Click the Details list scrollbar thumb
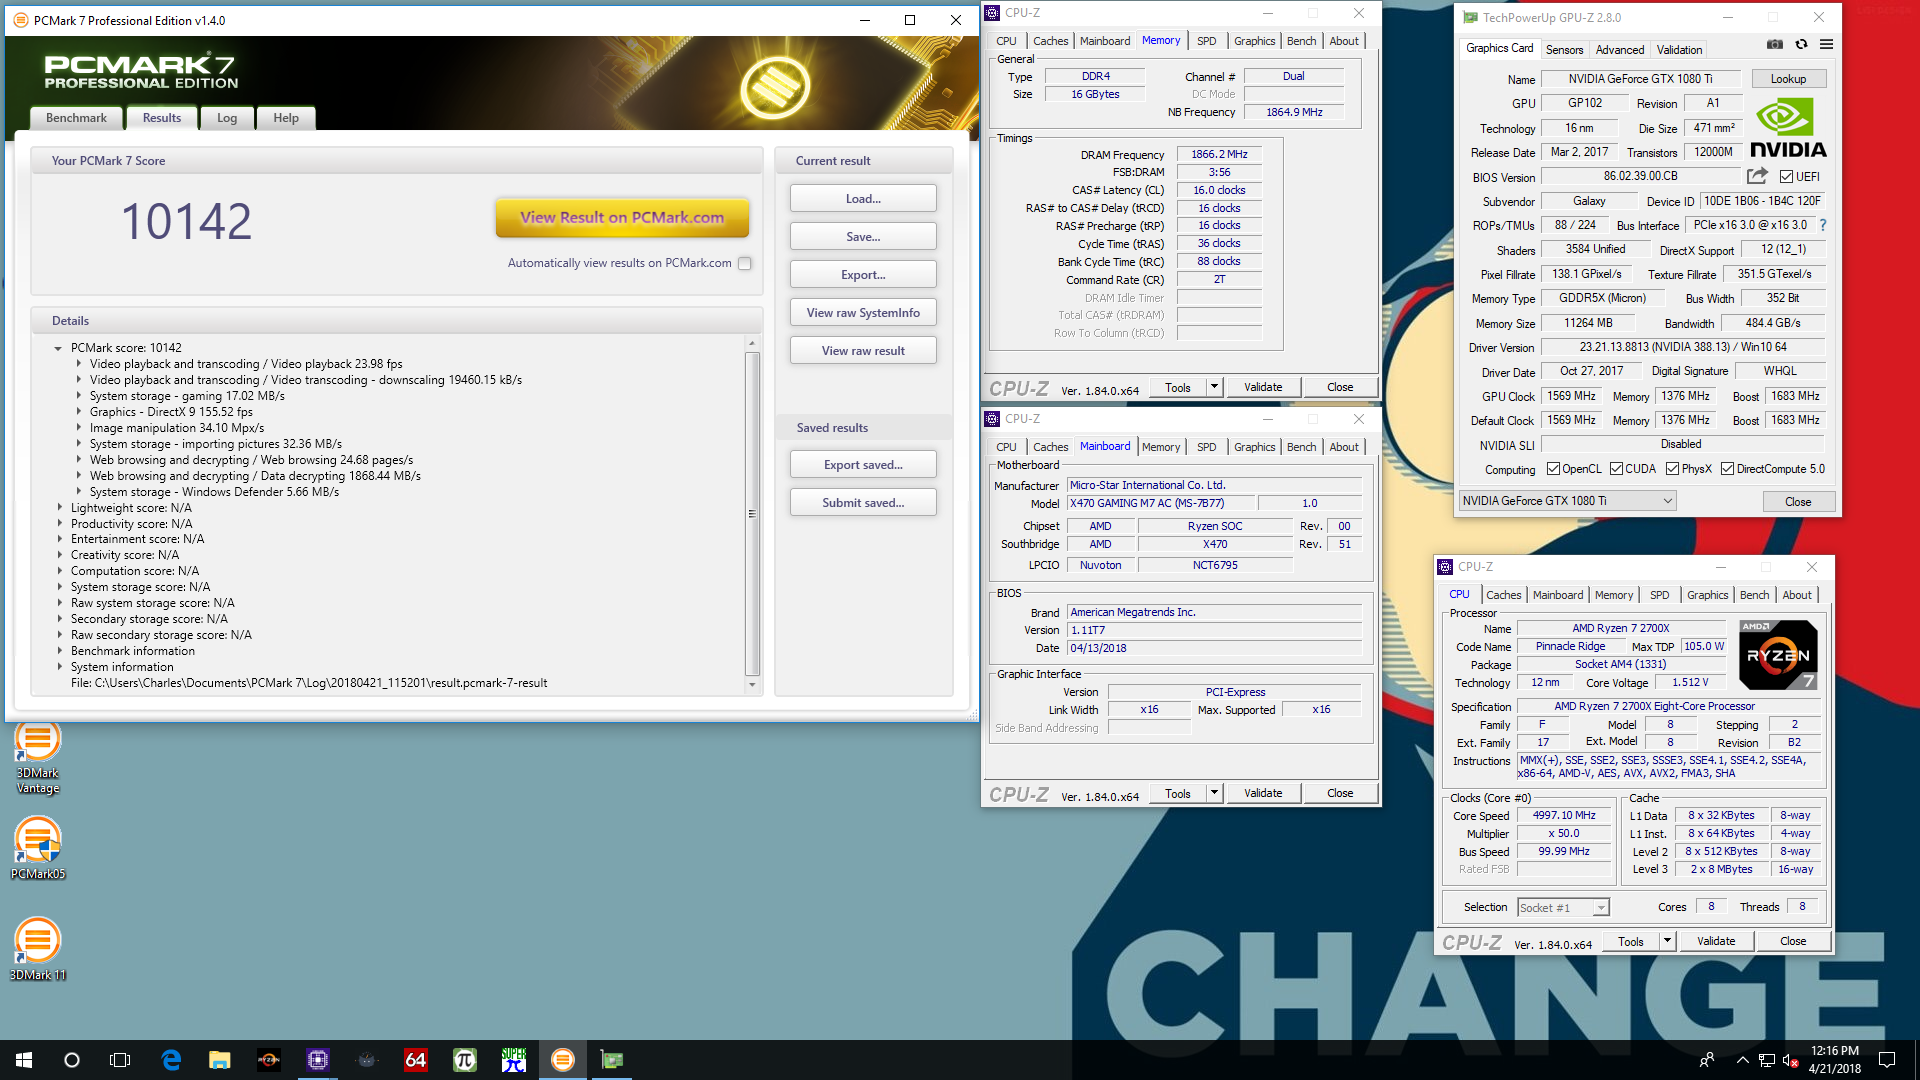 click(x=752, y=514)
